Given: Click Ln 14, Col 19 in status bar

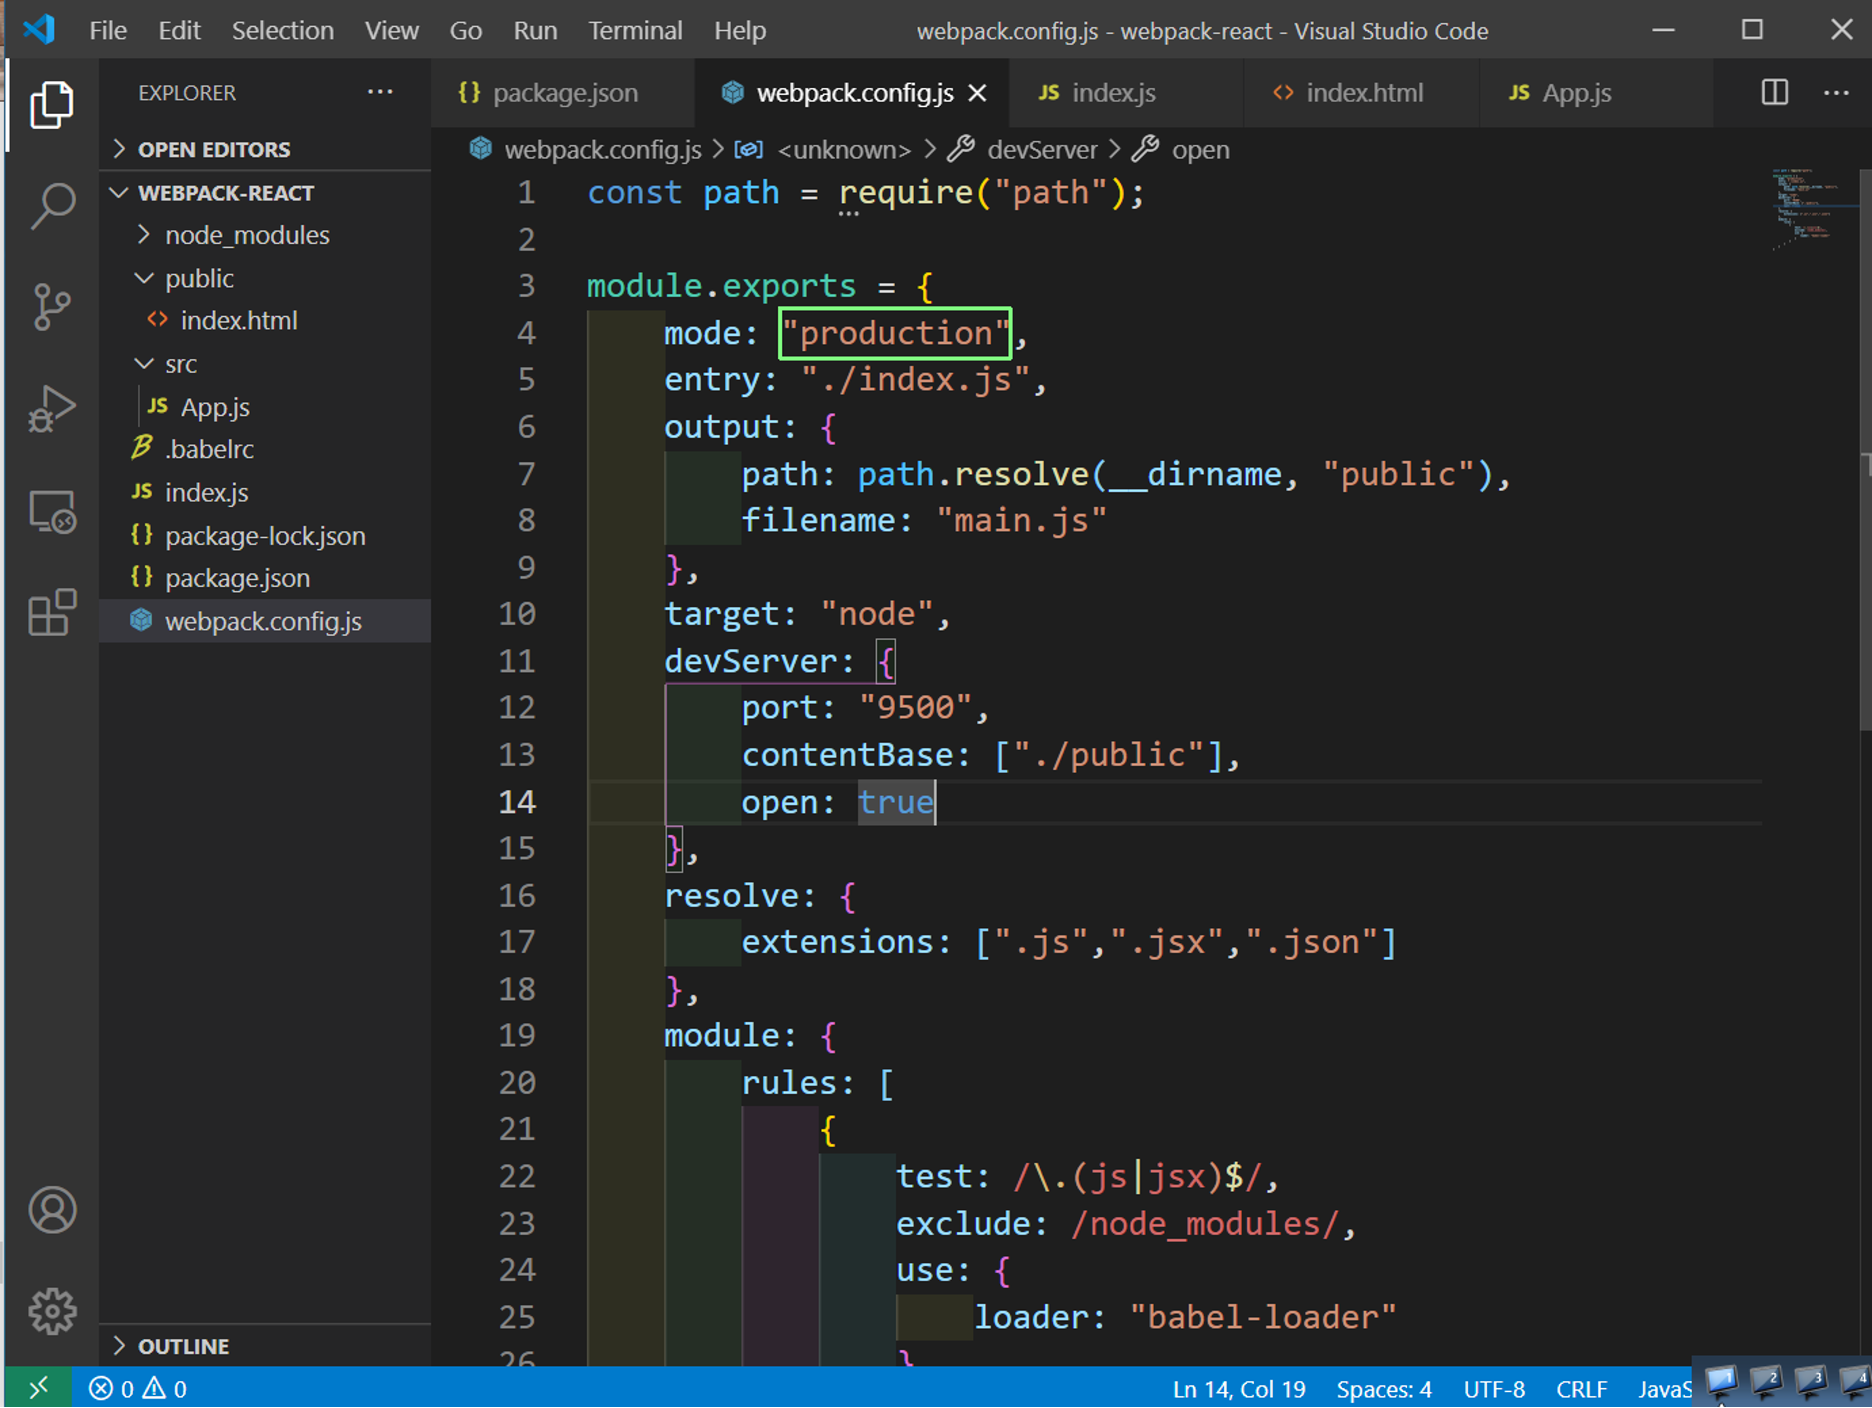Looking at the screenshot, I should 1239,1389.
